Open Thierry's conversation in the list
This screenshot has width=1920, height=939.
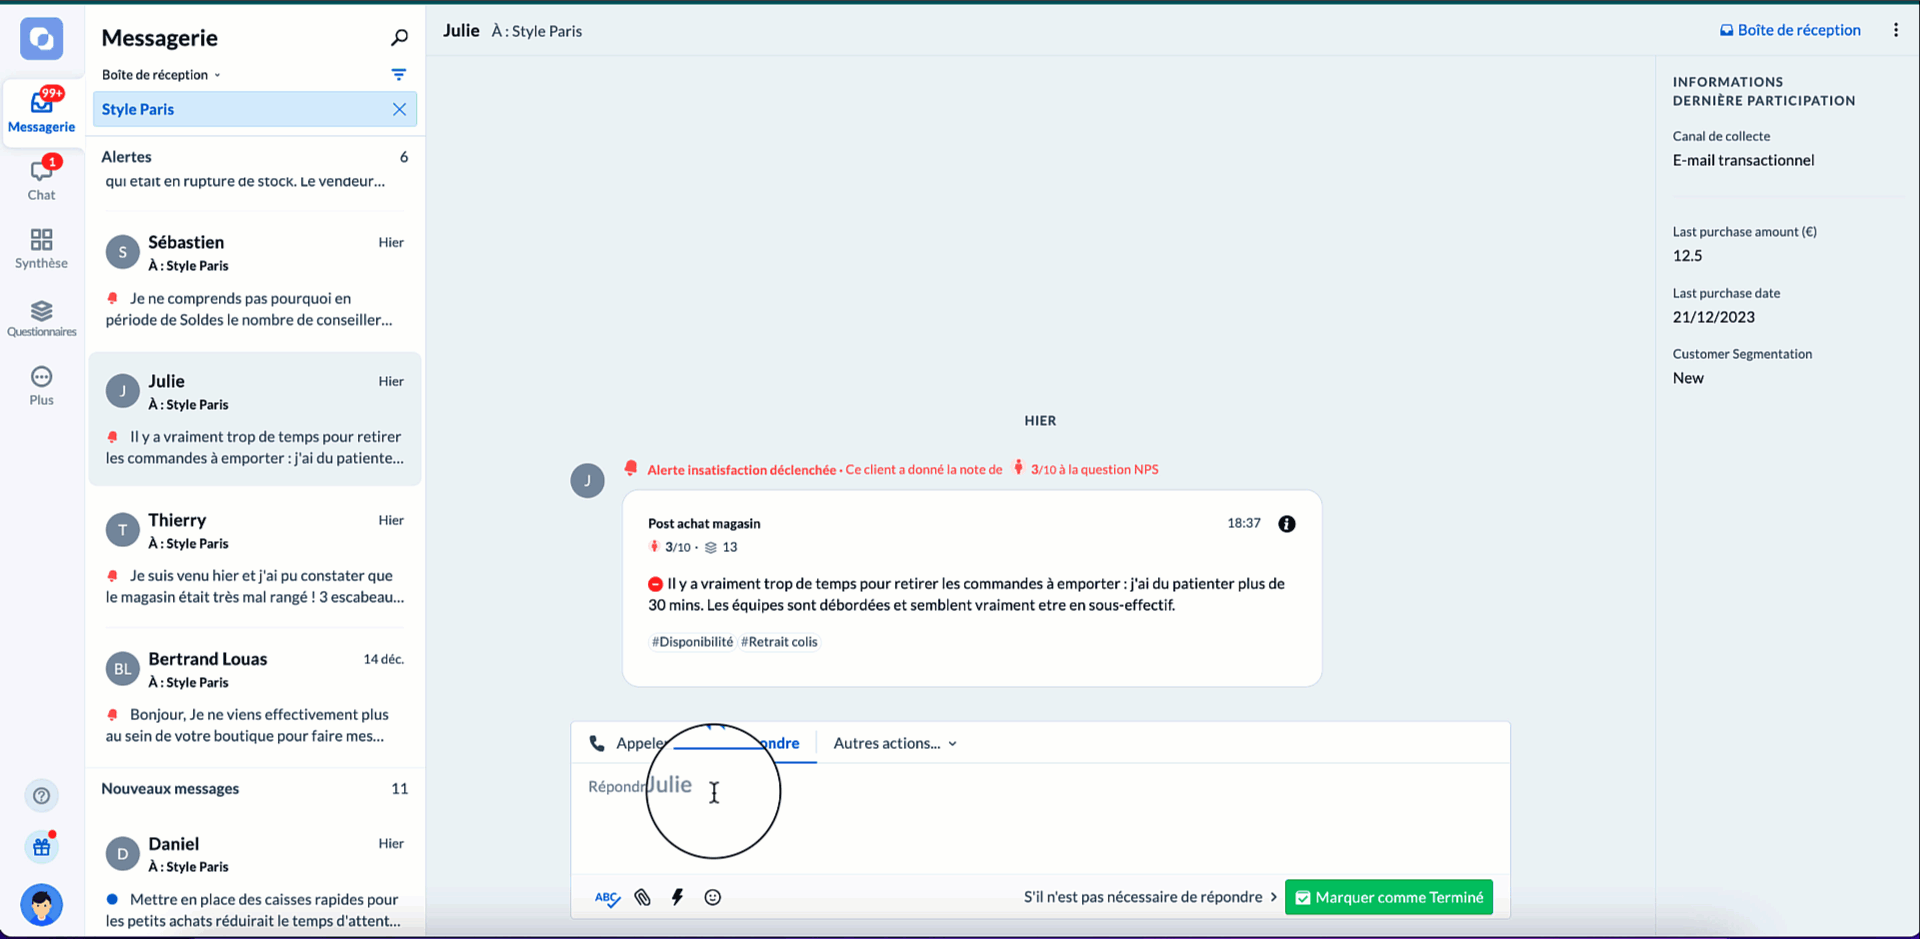pos(255,557)
